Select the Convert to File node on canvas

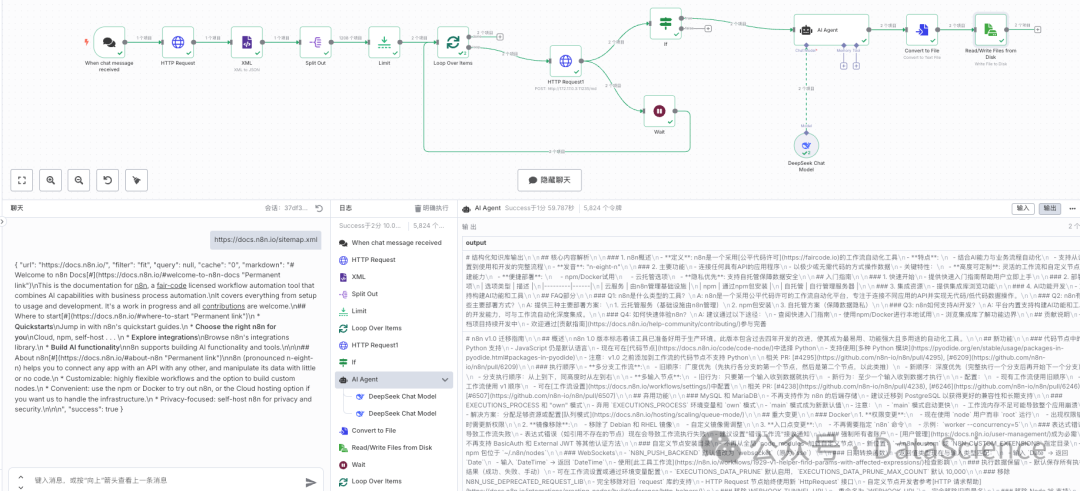pyautogui.click(x=922, y=30)
